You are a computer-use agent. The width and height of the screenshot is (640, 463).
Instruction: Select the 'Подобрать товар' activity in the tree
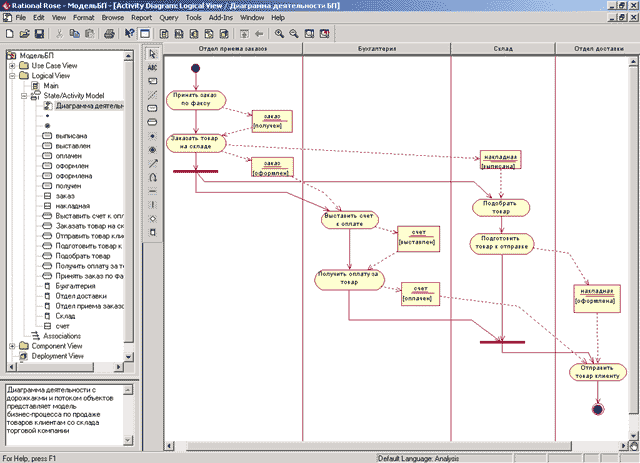pos(83,256)
